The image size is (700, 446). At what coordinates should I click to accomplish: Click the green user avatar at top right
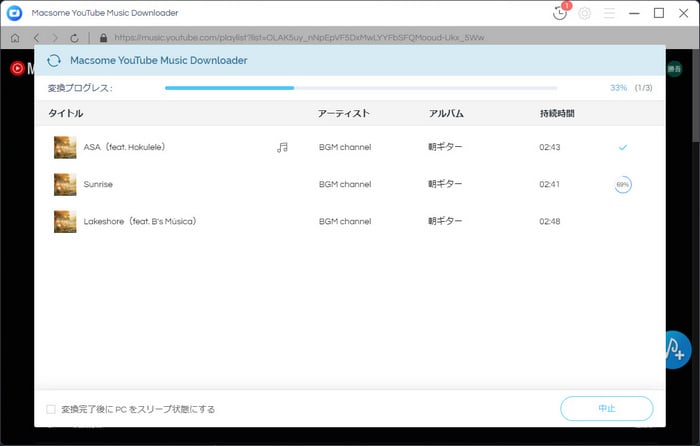674,69
